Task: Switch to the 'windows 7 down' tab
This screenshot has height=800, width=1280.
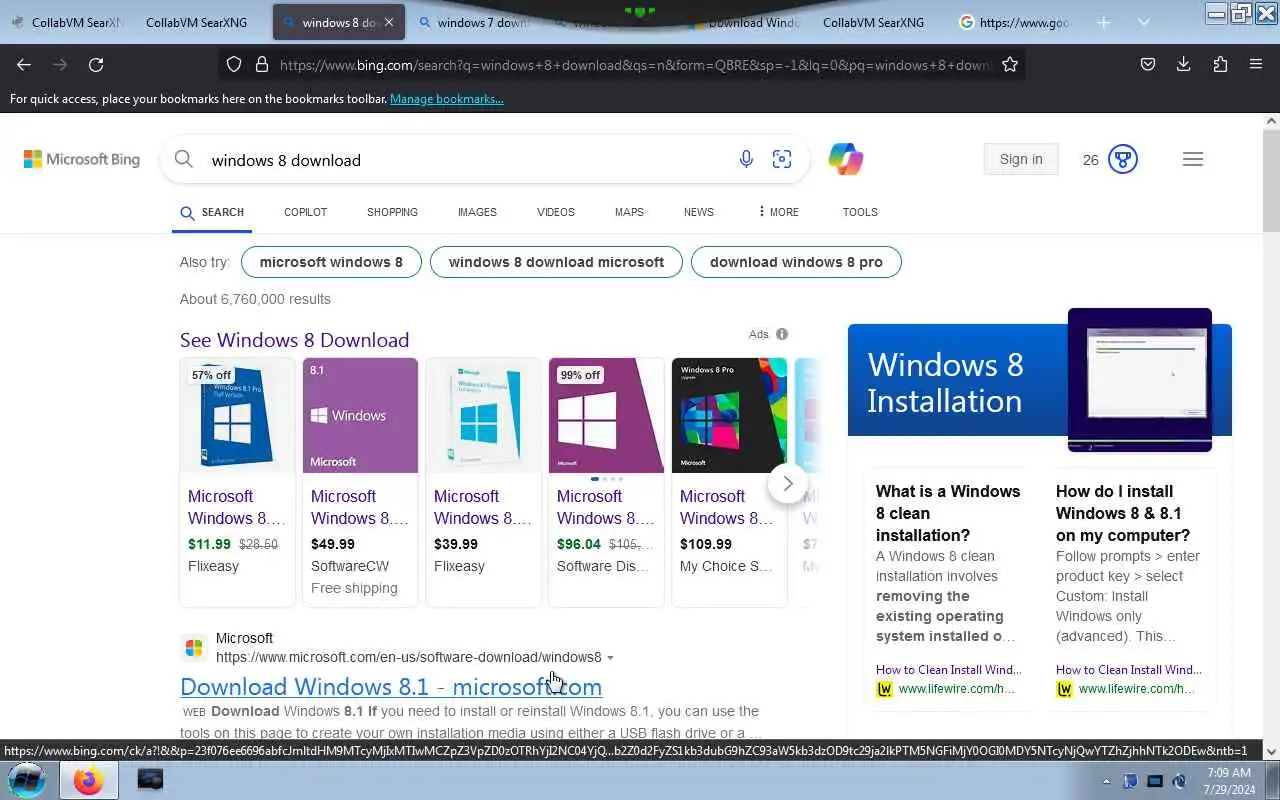Action: click(x=474, y=22)
